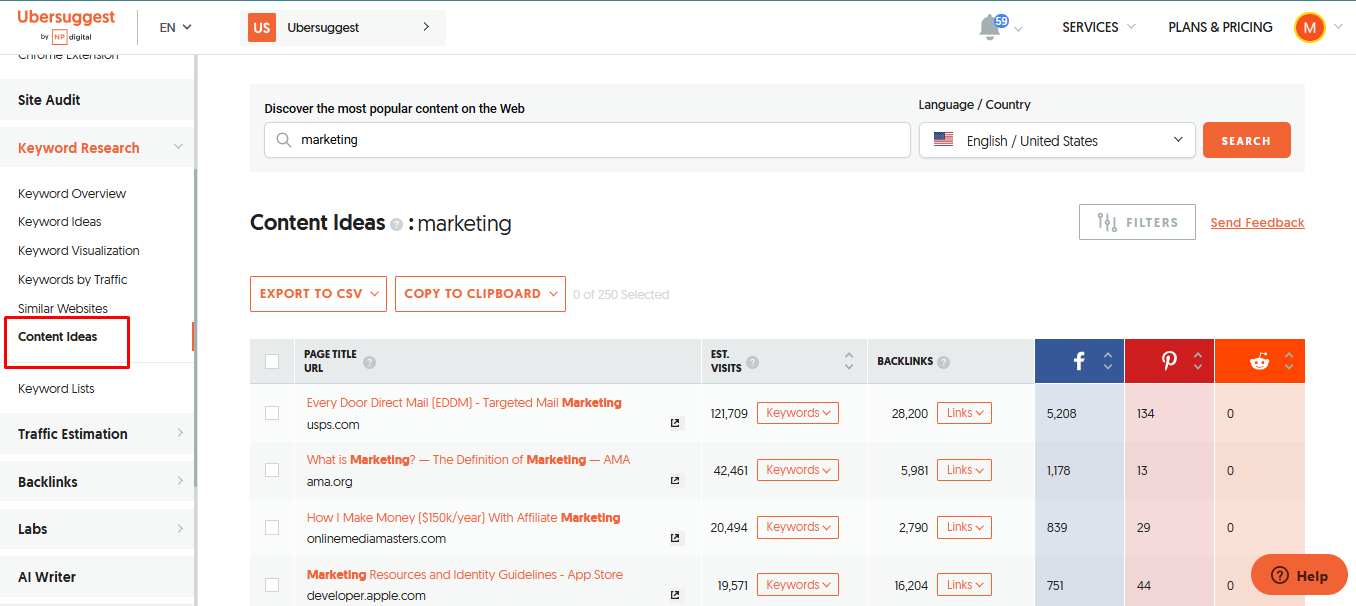Open AI Writer in sidebar
The height and width of the screenshot is (606, 1356).
(96, 577)
